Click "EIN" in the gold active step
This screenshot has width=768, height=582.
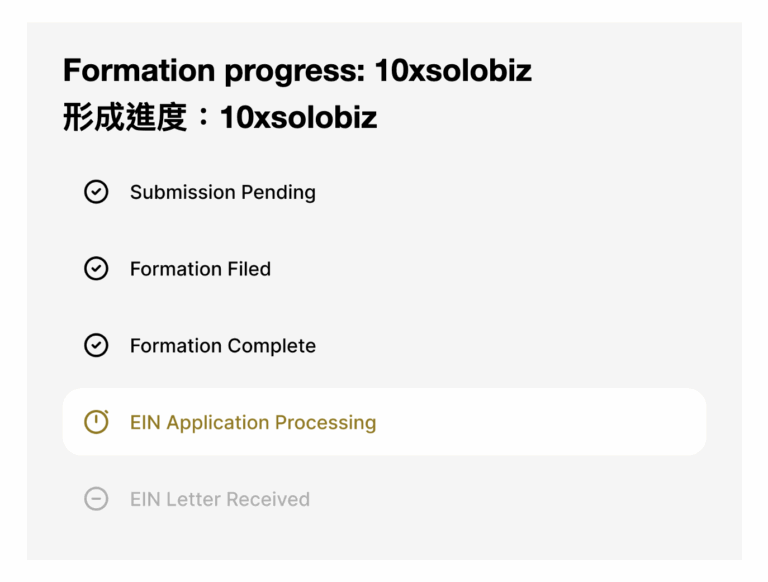pos(146,423)
